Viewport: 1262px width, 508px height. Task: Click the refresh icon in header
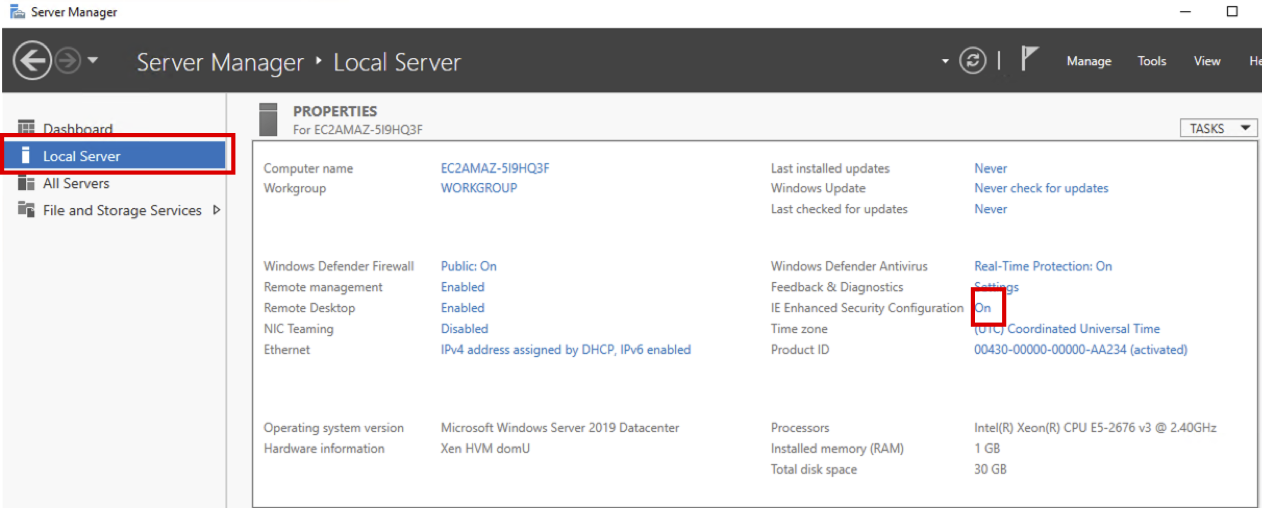tap(972, 61)
